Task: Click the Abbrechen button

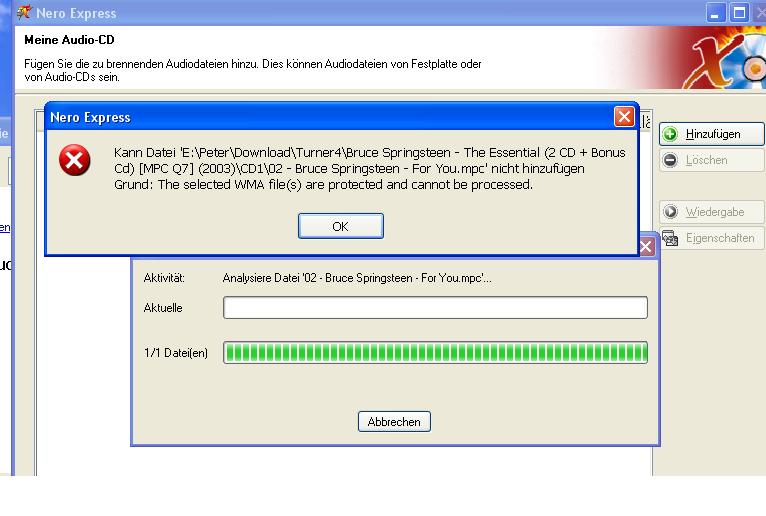Action: click(394, 422)
